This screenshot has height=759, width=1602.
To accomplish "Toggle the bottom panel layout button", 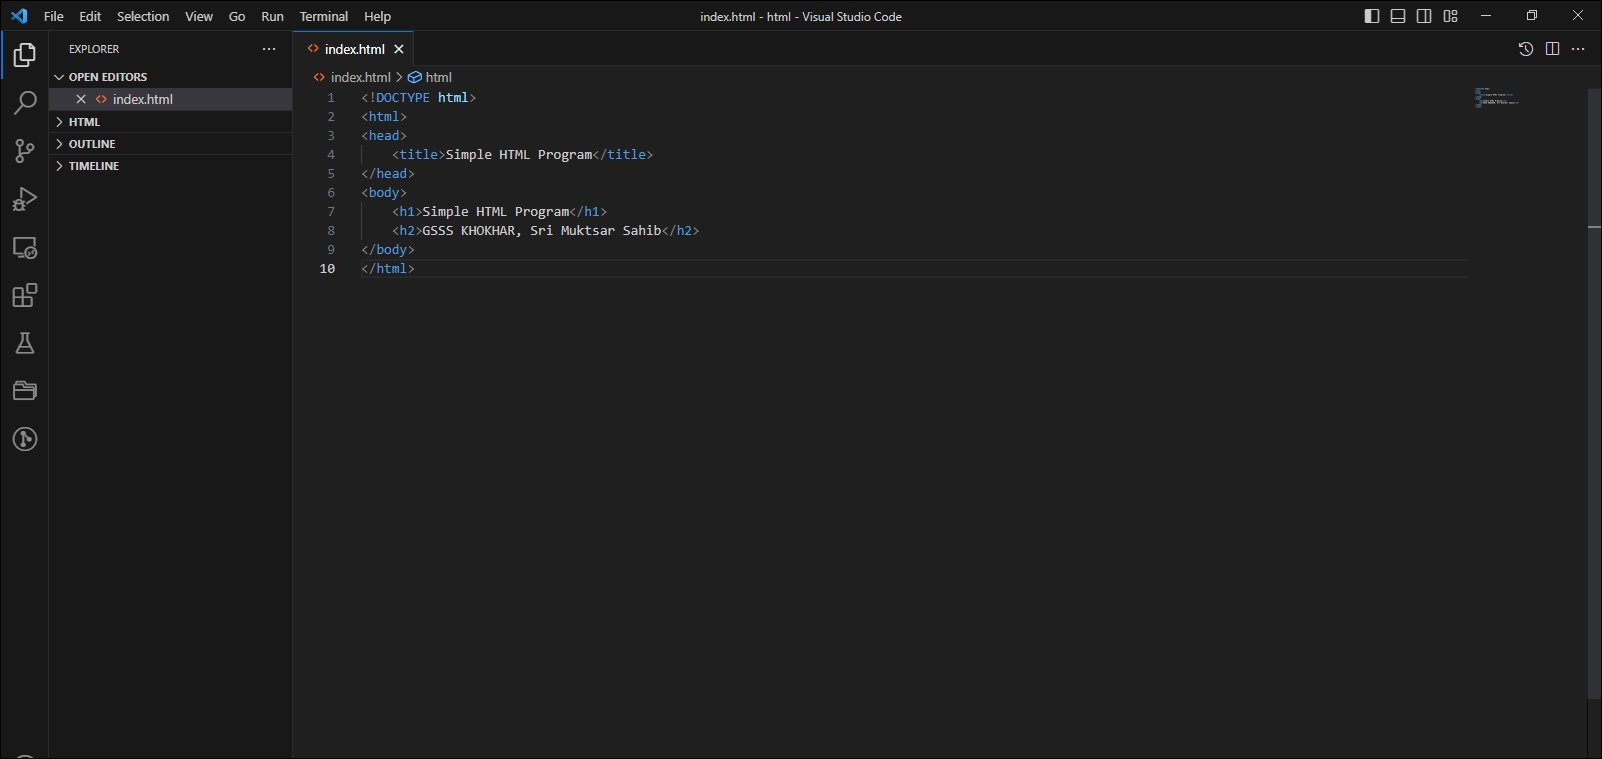I will (1398, 16).
